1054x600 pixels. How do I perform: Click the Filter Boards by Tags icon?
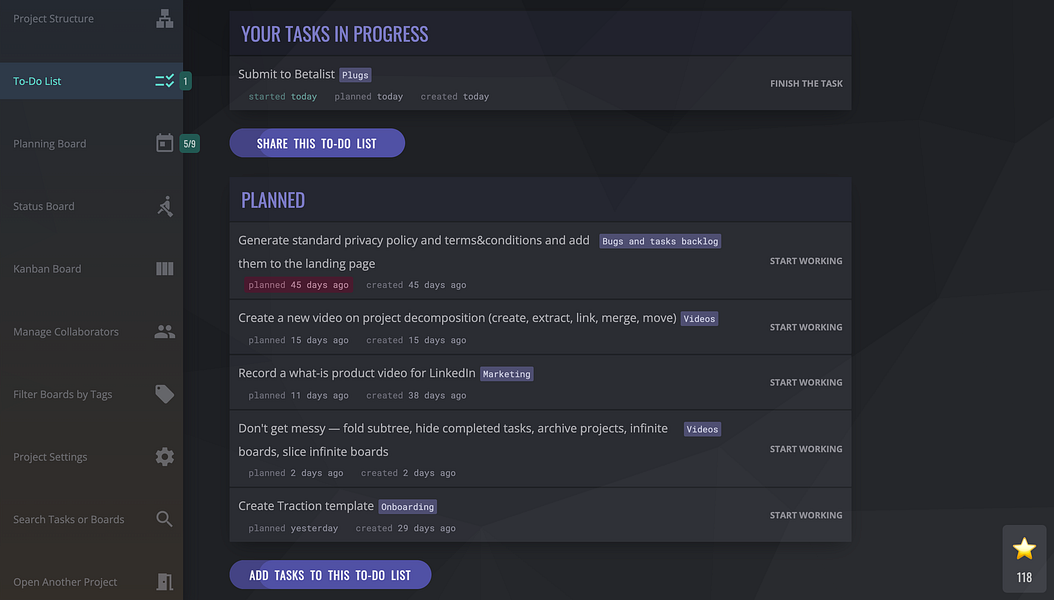(165, 394)
